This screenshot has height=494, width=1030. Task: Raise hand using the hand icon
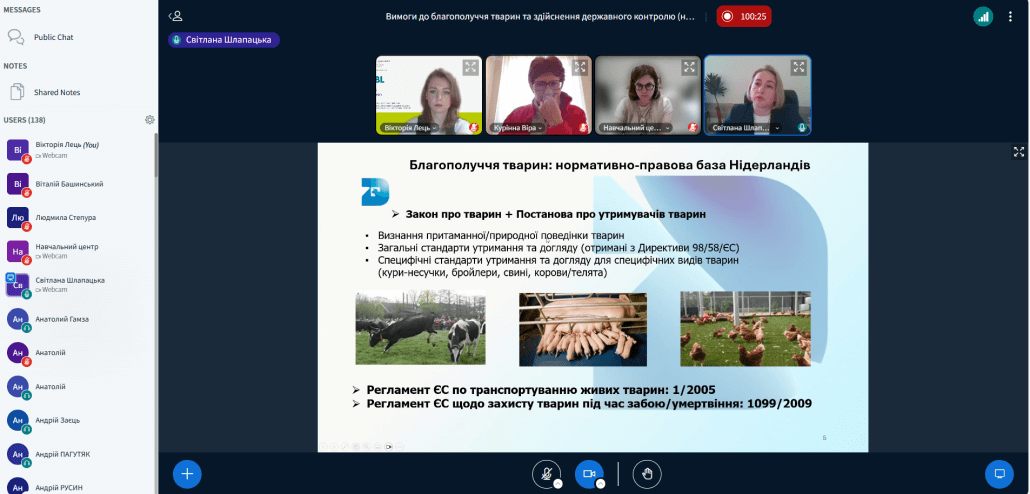(647, 473)
